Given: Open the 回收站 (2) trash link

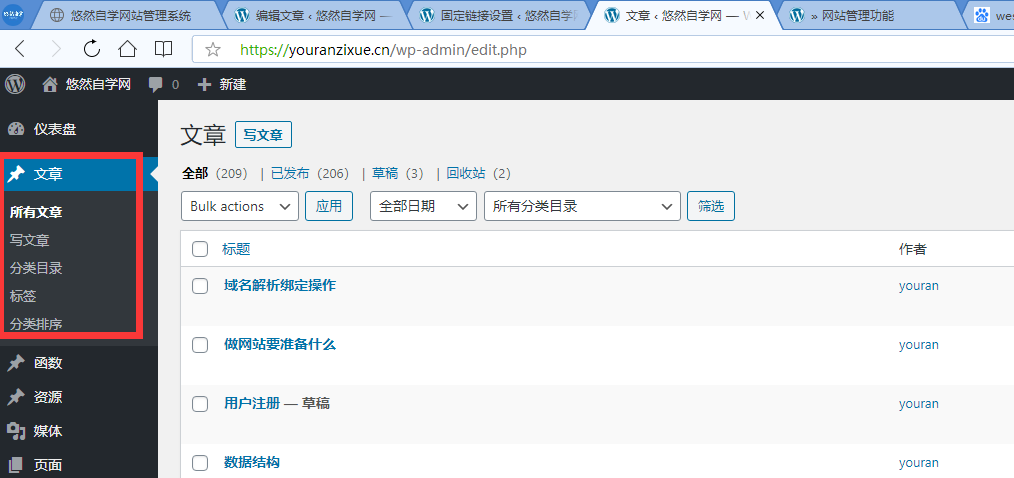Looking at the screenshot, I should tap(479, 173).
